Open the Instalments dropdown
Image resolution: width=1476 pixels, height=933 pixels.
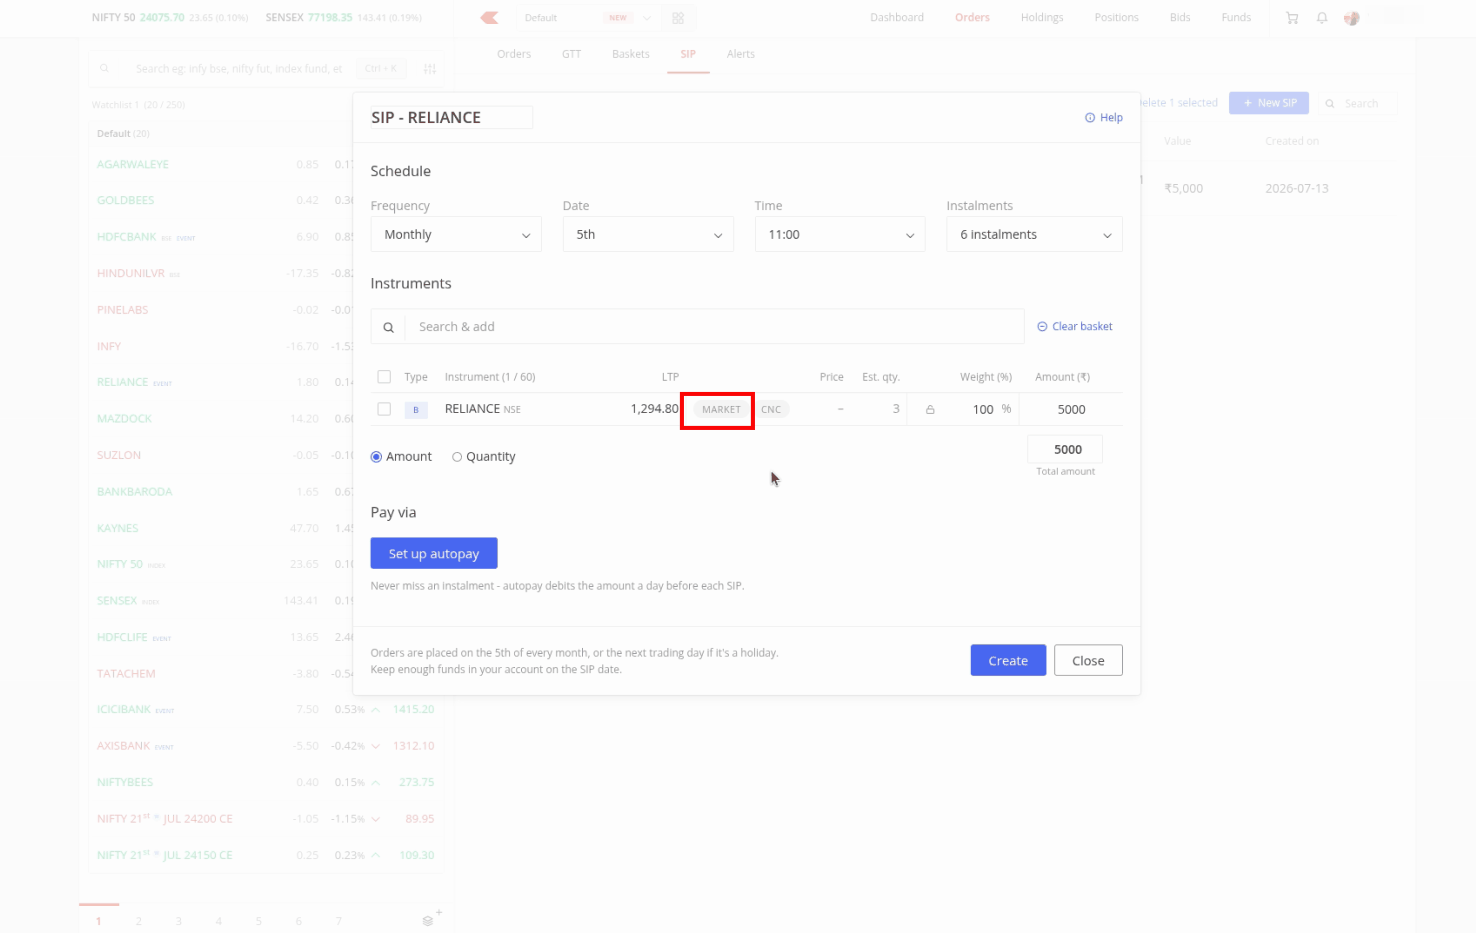pyautogui.click(x=1034, y=235)
